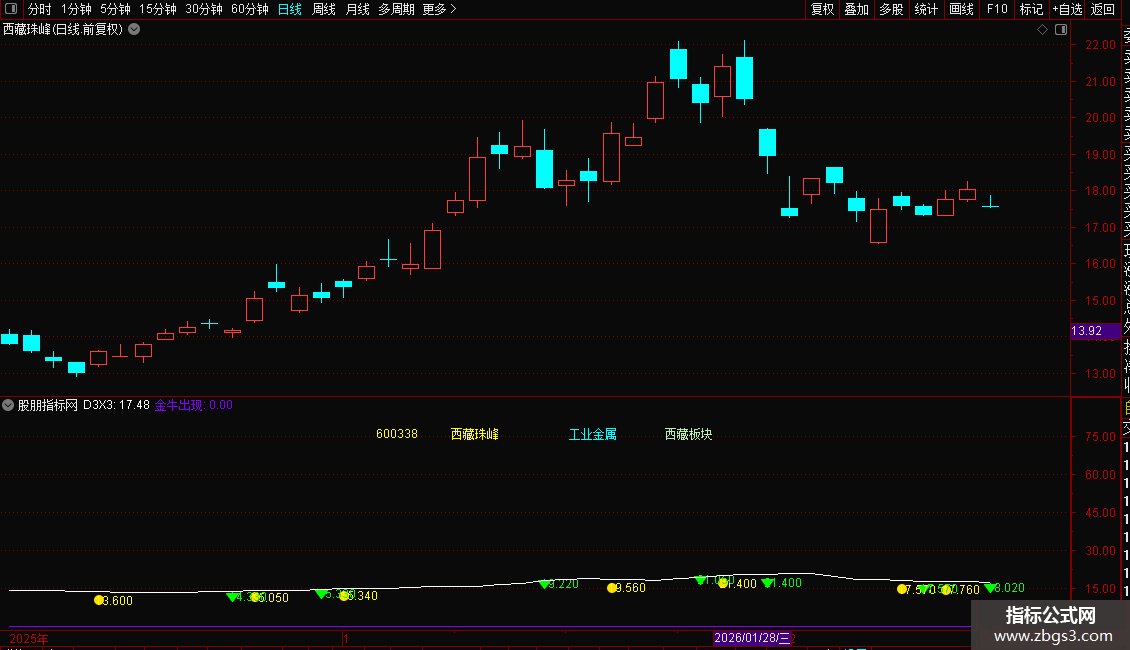
Task: Click the 2025年 year label on time axis
Action: click(29, 638)
